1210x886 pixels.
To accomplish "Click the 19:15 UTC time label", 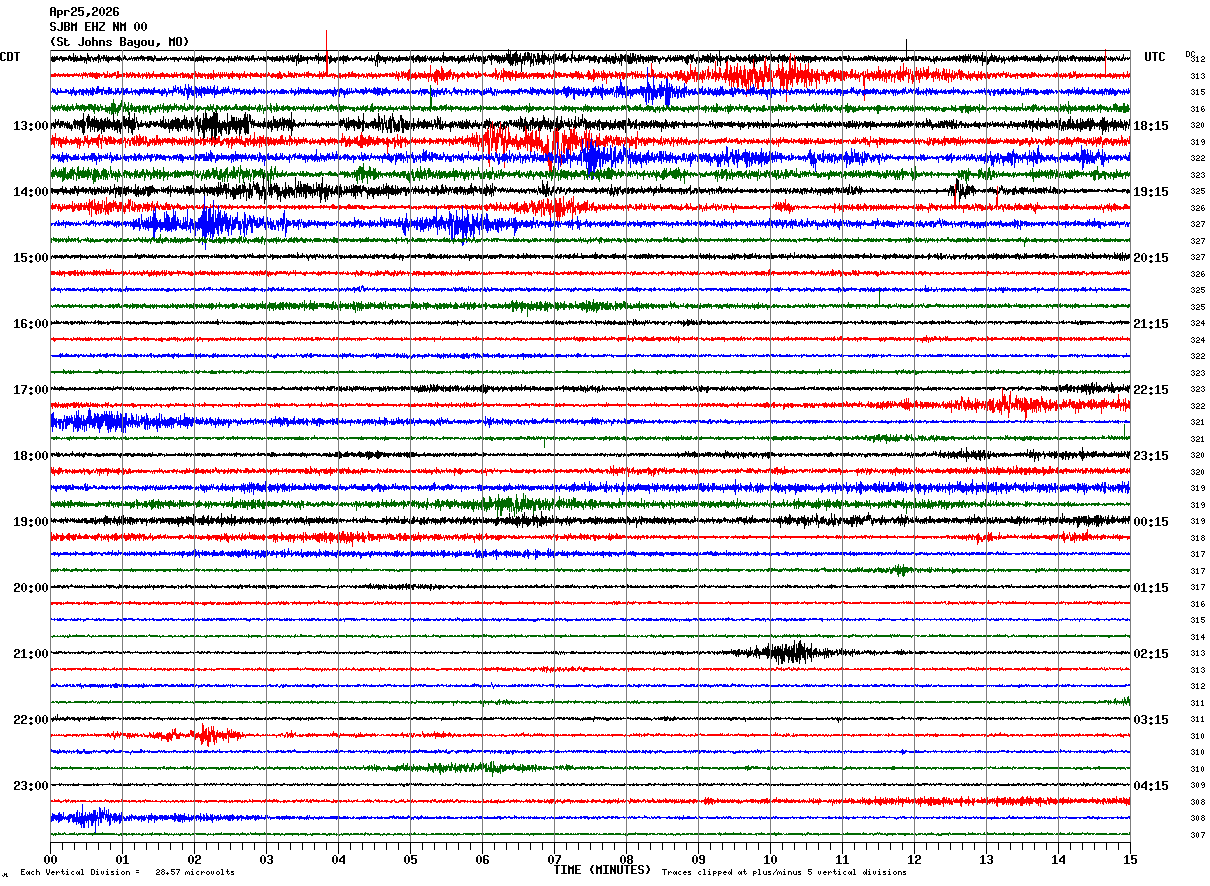I will (1151, 192).
